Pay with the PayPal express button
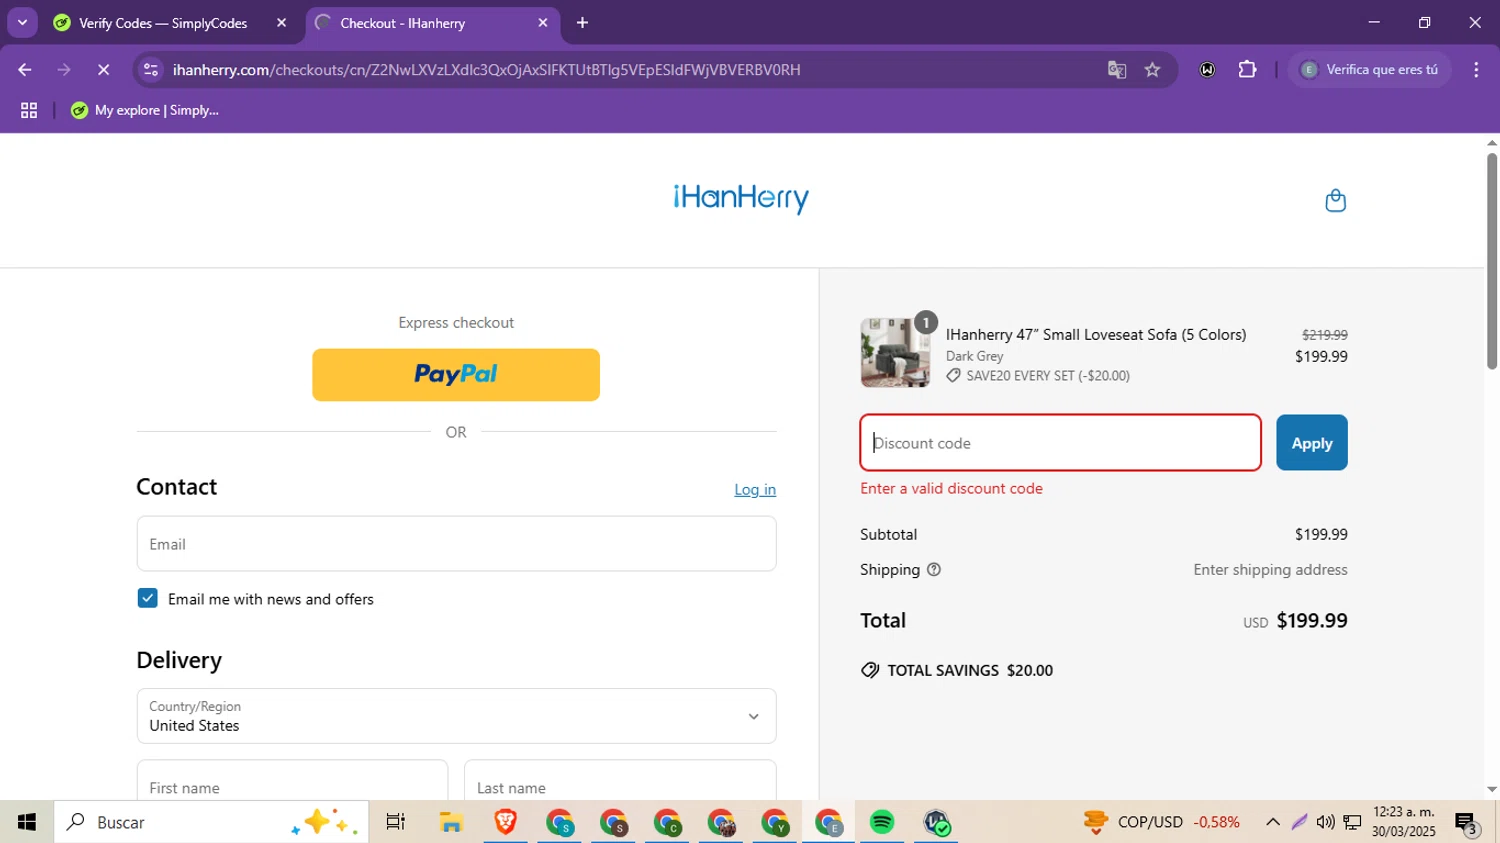1500x843 pixels. tap(456, 375)
